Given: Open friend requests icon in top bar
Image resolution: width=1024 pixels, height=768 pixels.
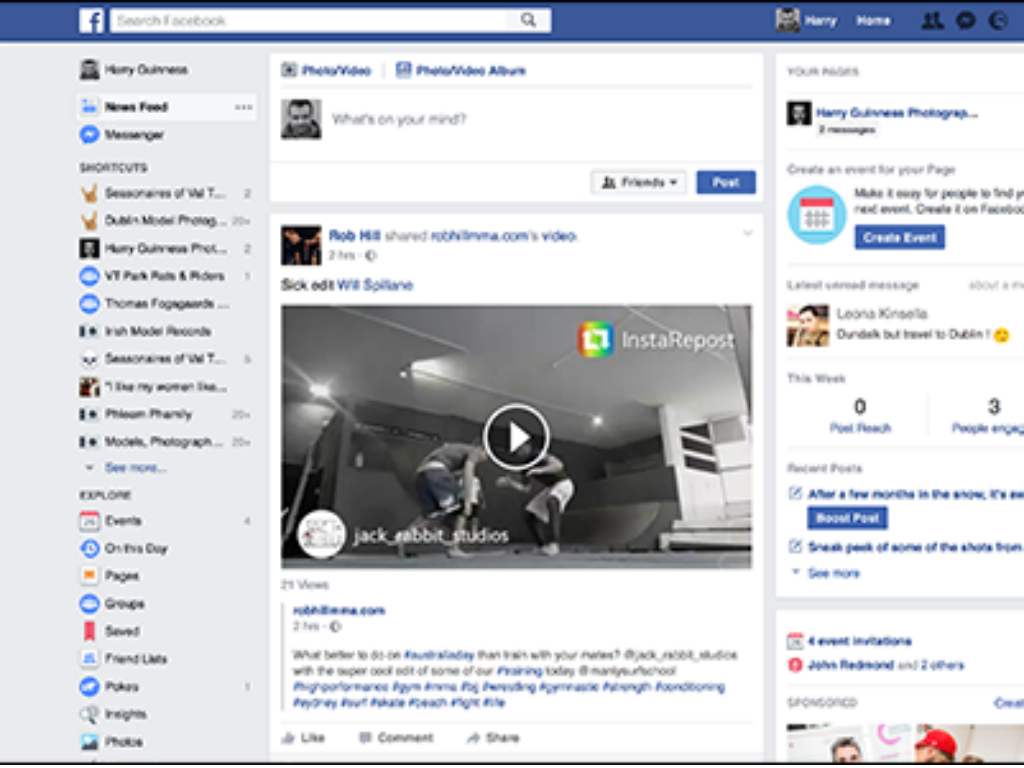Looking at the screenshot, I should [x=932, y=20].
